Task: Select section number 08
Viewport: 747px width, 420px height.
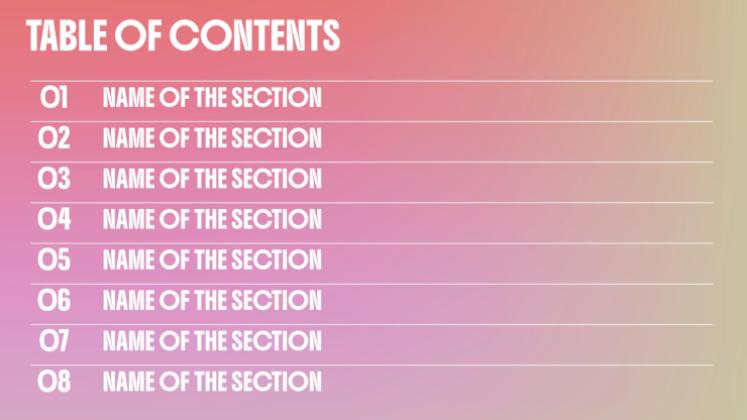Action: point(54,381)
